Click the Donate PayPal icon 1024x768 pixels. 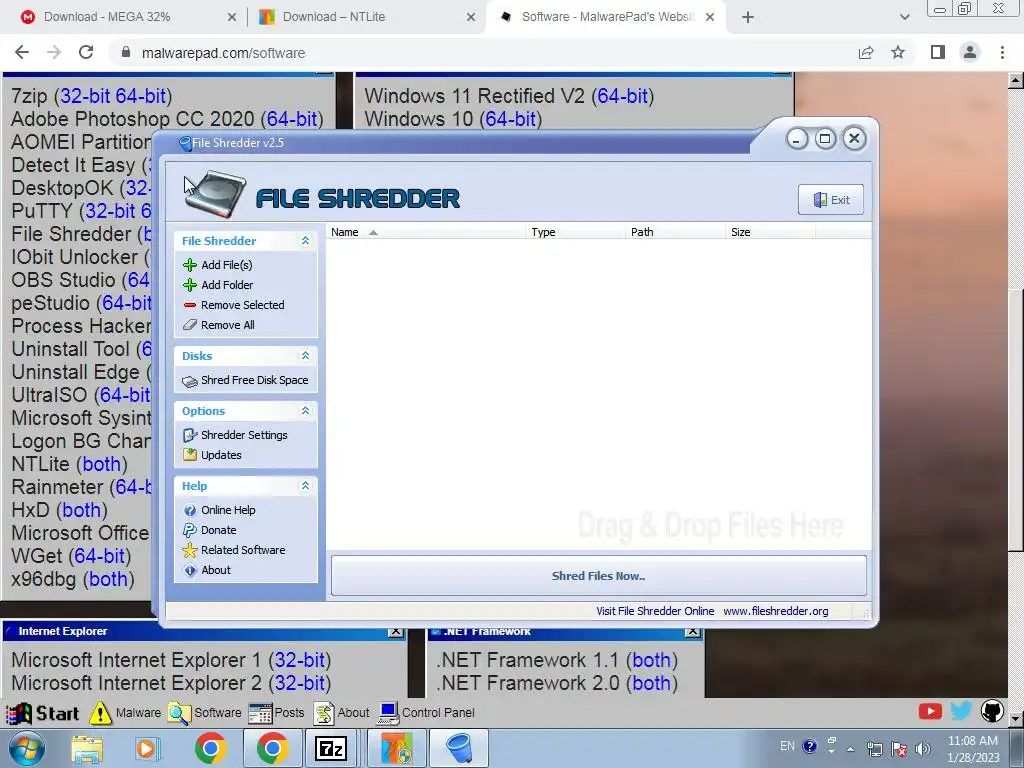[x=189, y=530]
